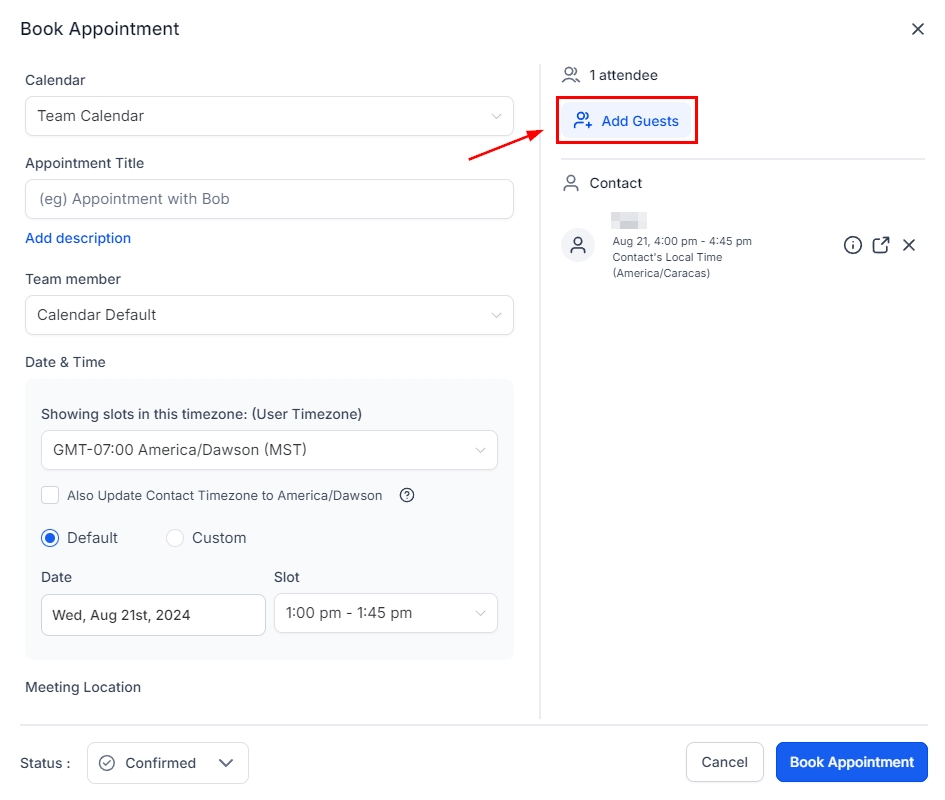
Task: Open the timezone GMT-07:00 America/Dawson dropdown
Action: 269,450
